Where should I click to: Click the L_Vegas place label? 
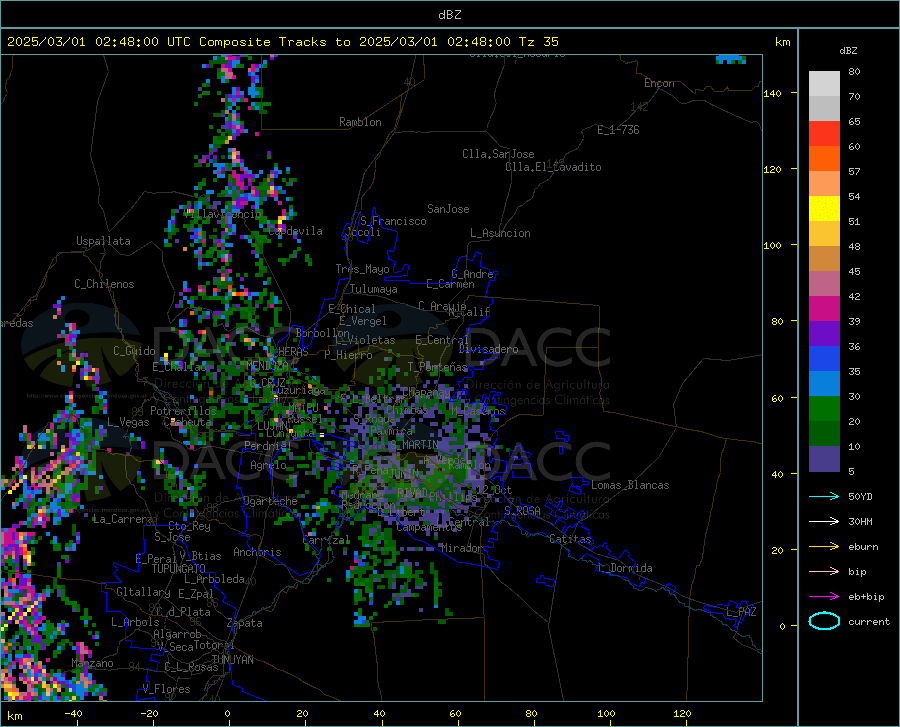(128, 422)
